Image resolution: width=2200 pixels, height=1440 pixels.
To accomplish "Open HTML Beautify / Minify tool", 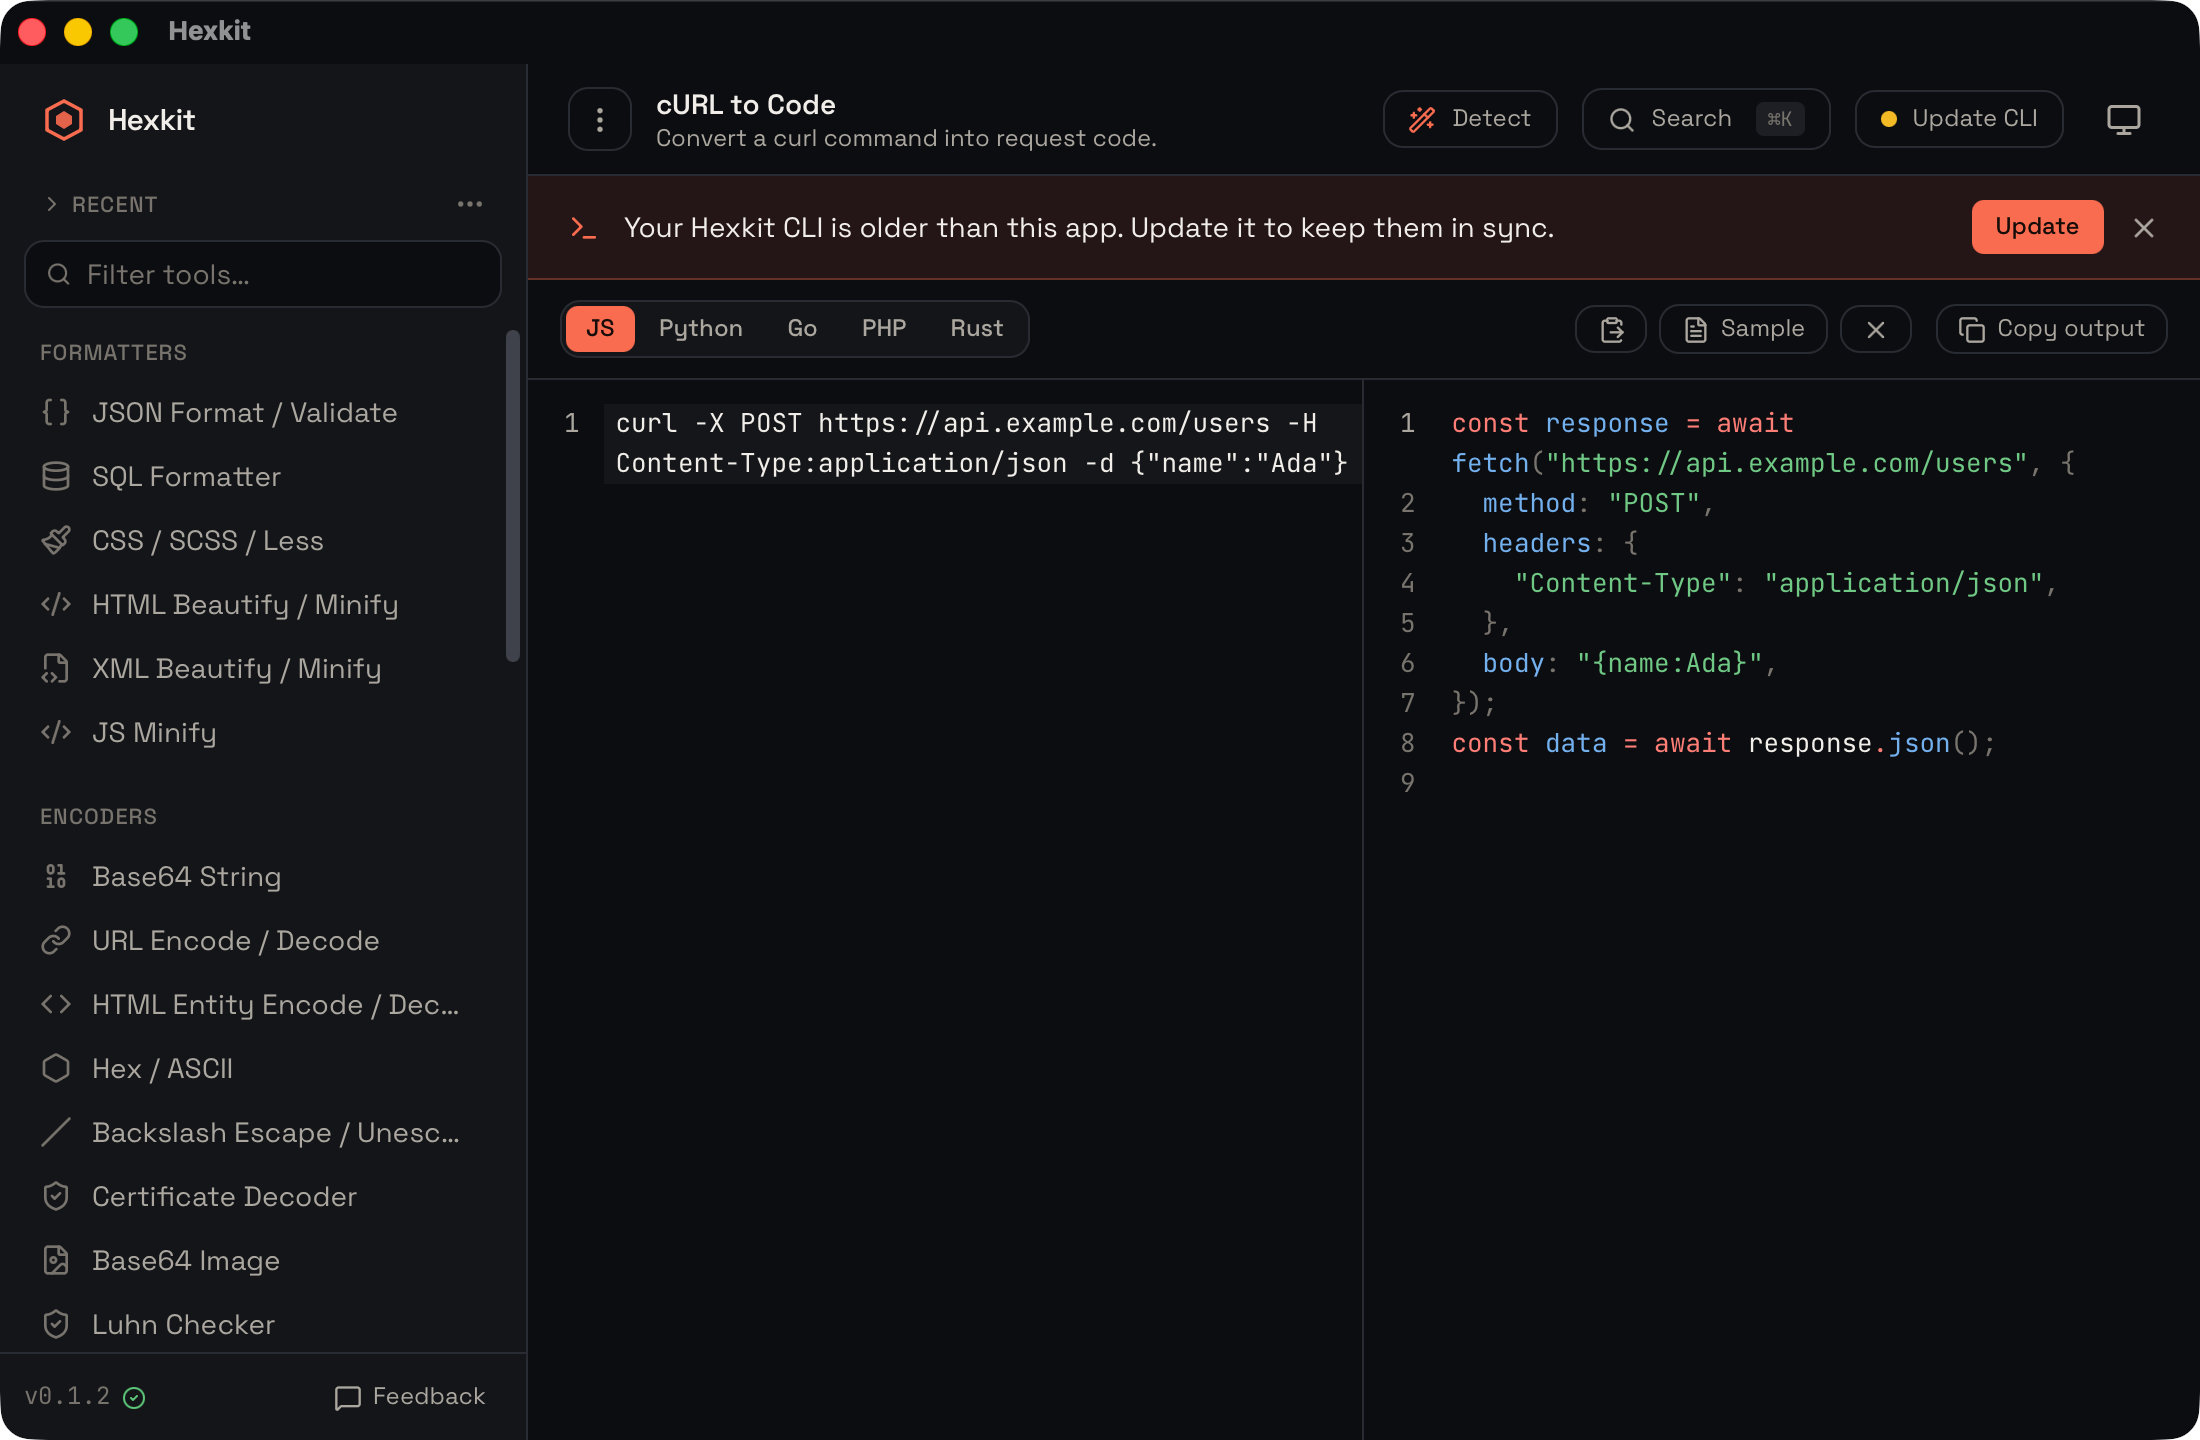I will pos(262,605).
